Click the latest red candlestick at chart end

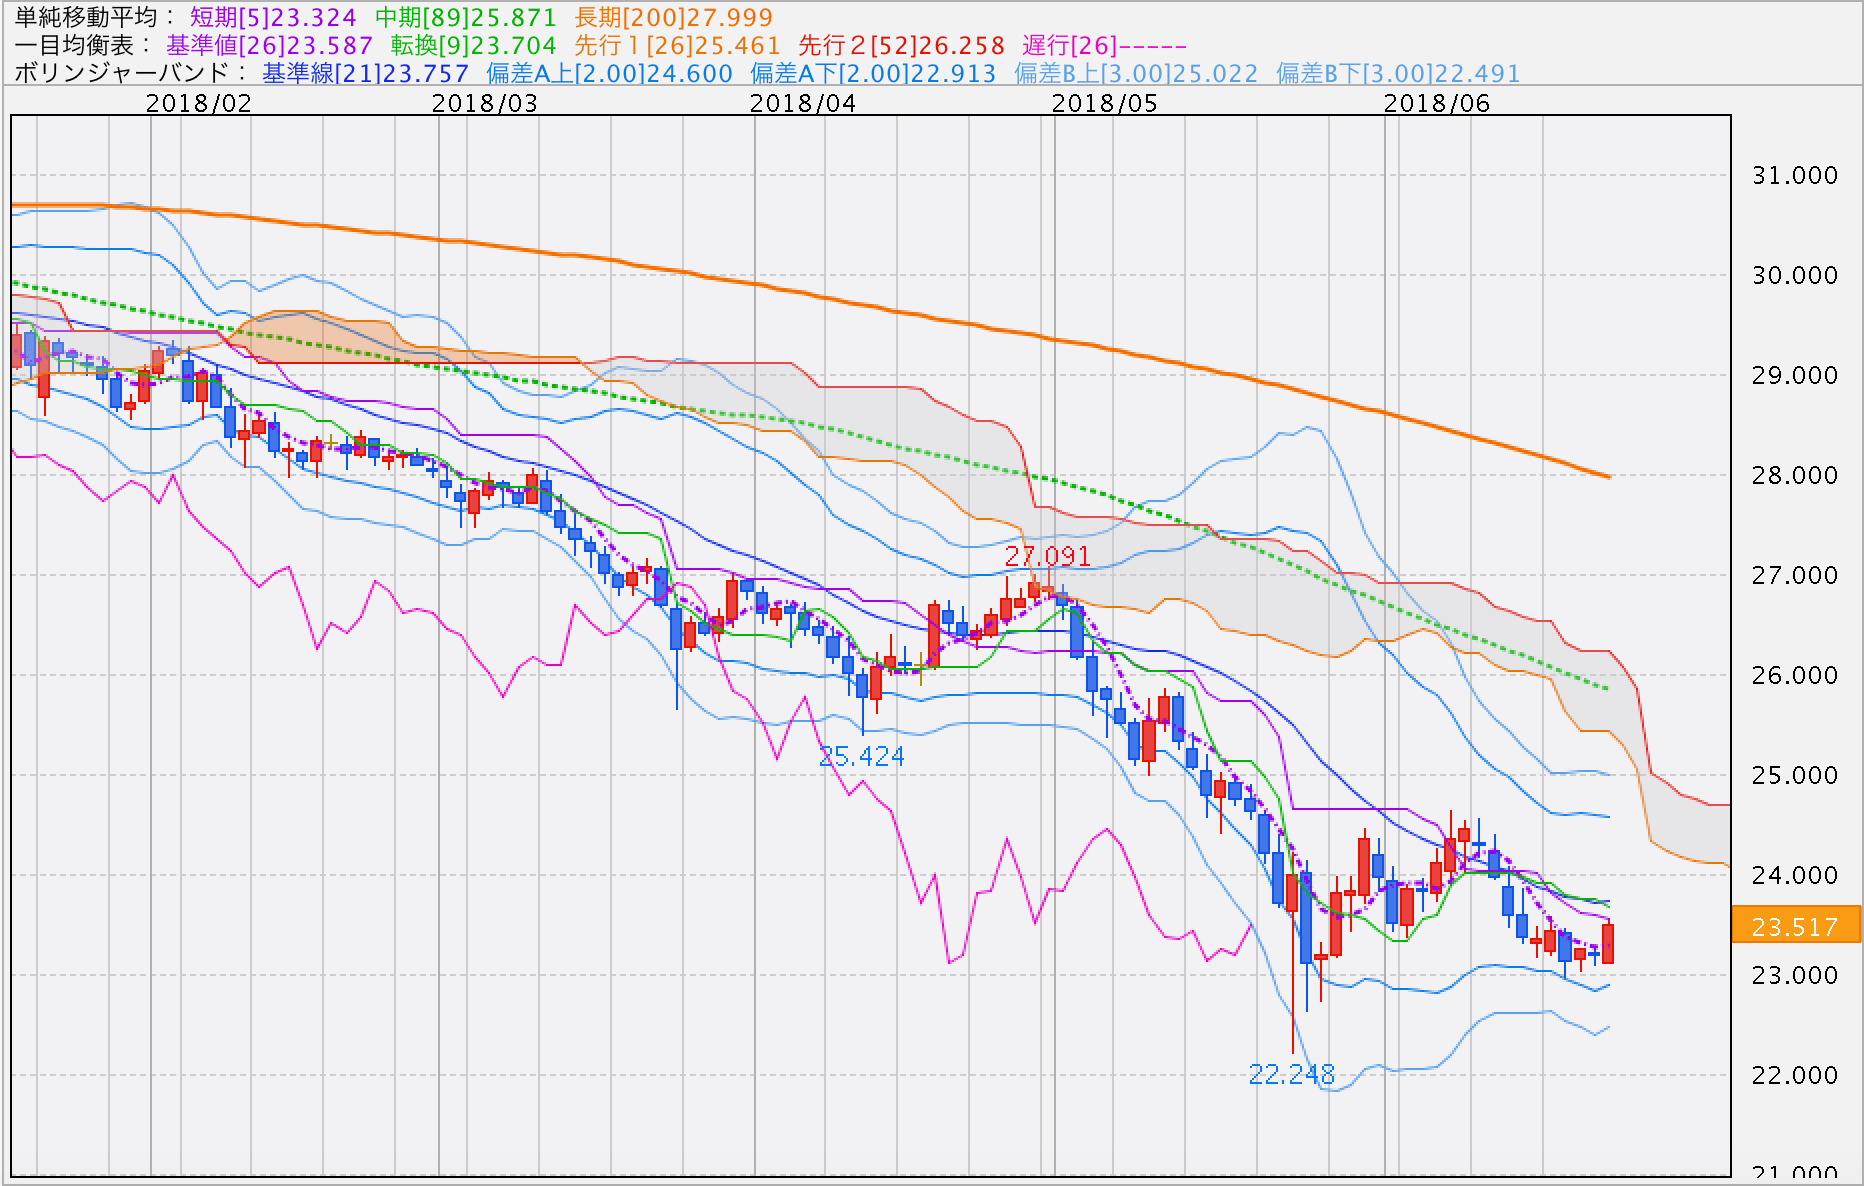click(1608, 942)
